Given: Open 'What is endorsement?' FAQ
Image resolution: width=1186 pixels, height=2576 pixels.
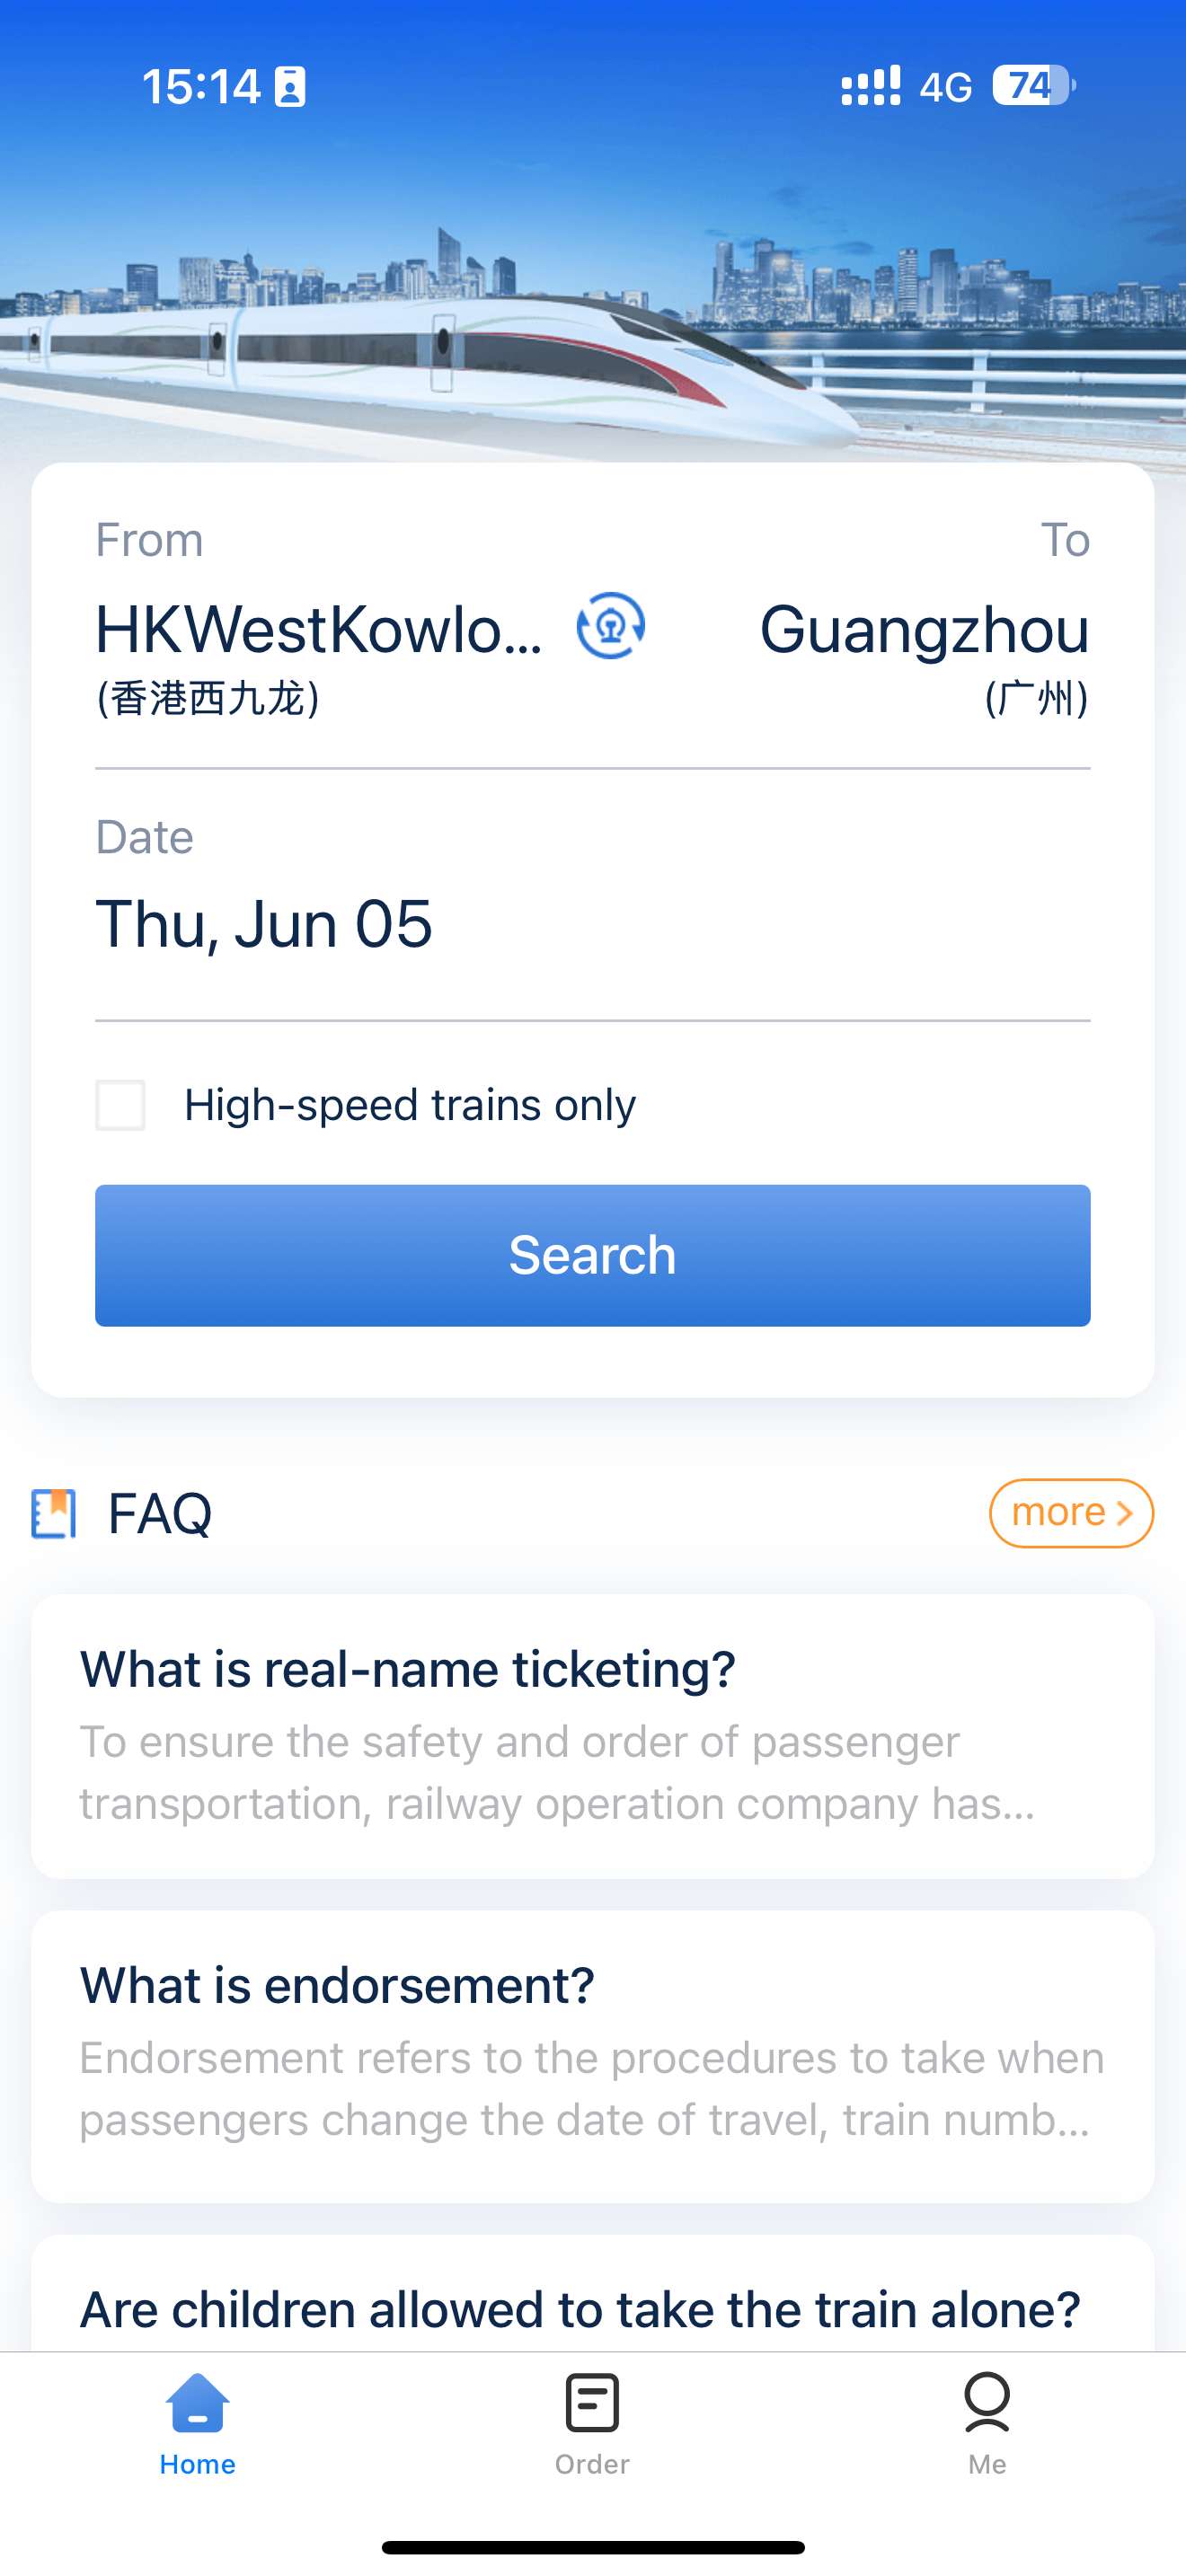Looking at the screenshot, I should pos(592,2055).
